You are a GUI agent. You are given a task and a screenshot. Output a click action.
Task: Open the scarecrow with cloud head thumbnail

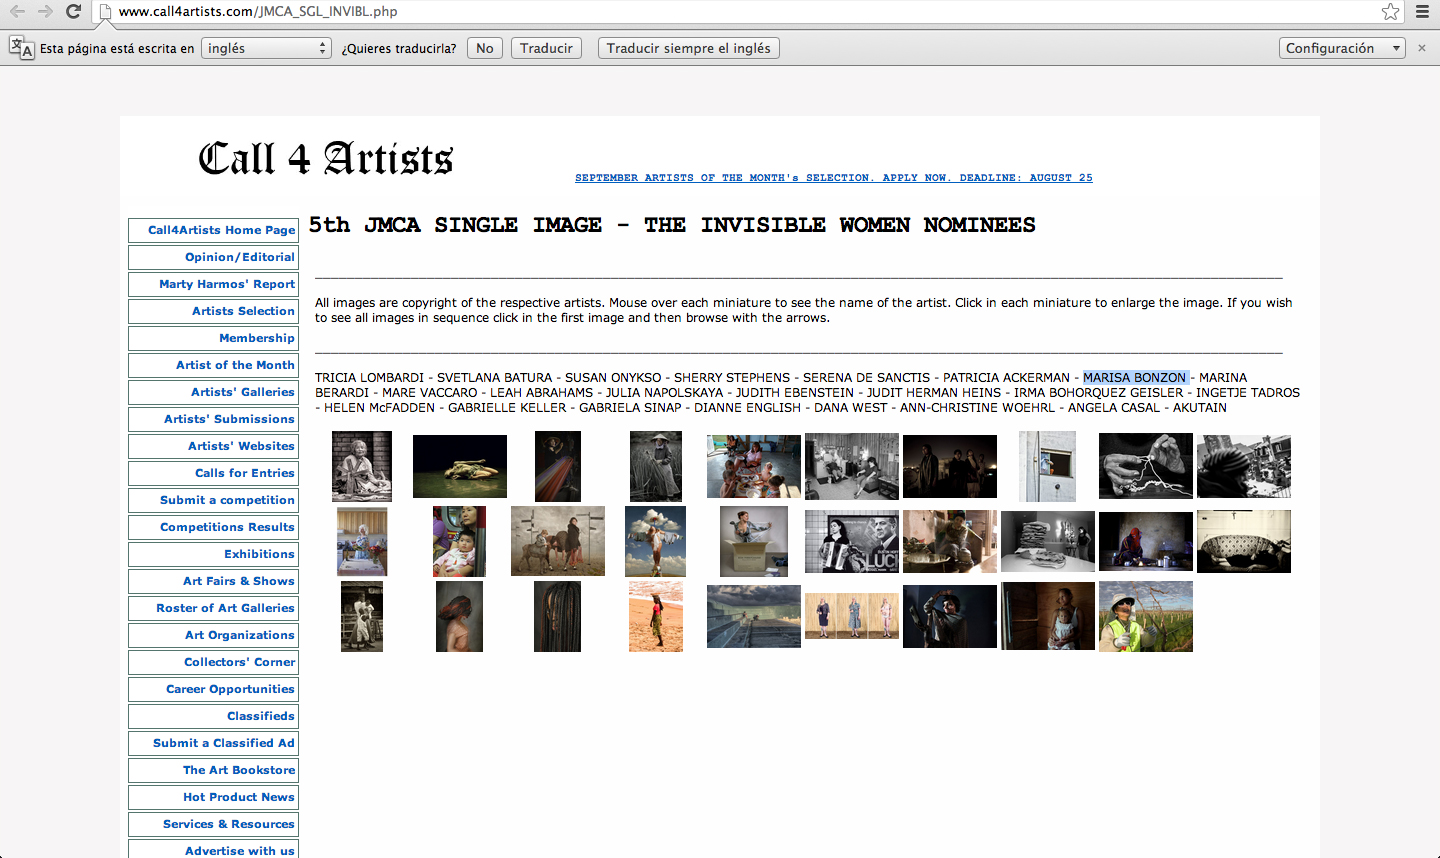[x=655, y=541]
